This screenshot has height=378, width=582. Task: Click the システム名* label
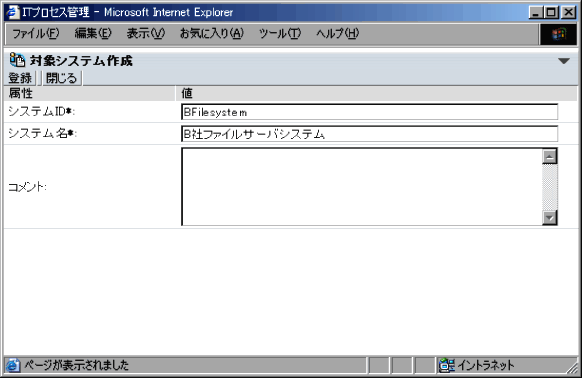point(42,133)
